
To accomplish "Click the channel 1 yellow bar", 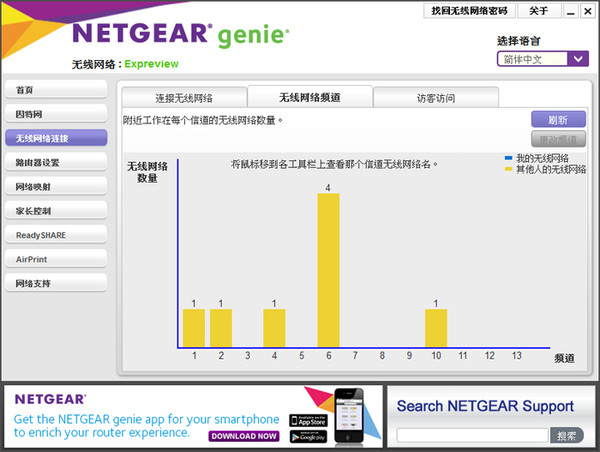I will pyautogui.click(x=194, y=328).
